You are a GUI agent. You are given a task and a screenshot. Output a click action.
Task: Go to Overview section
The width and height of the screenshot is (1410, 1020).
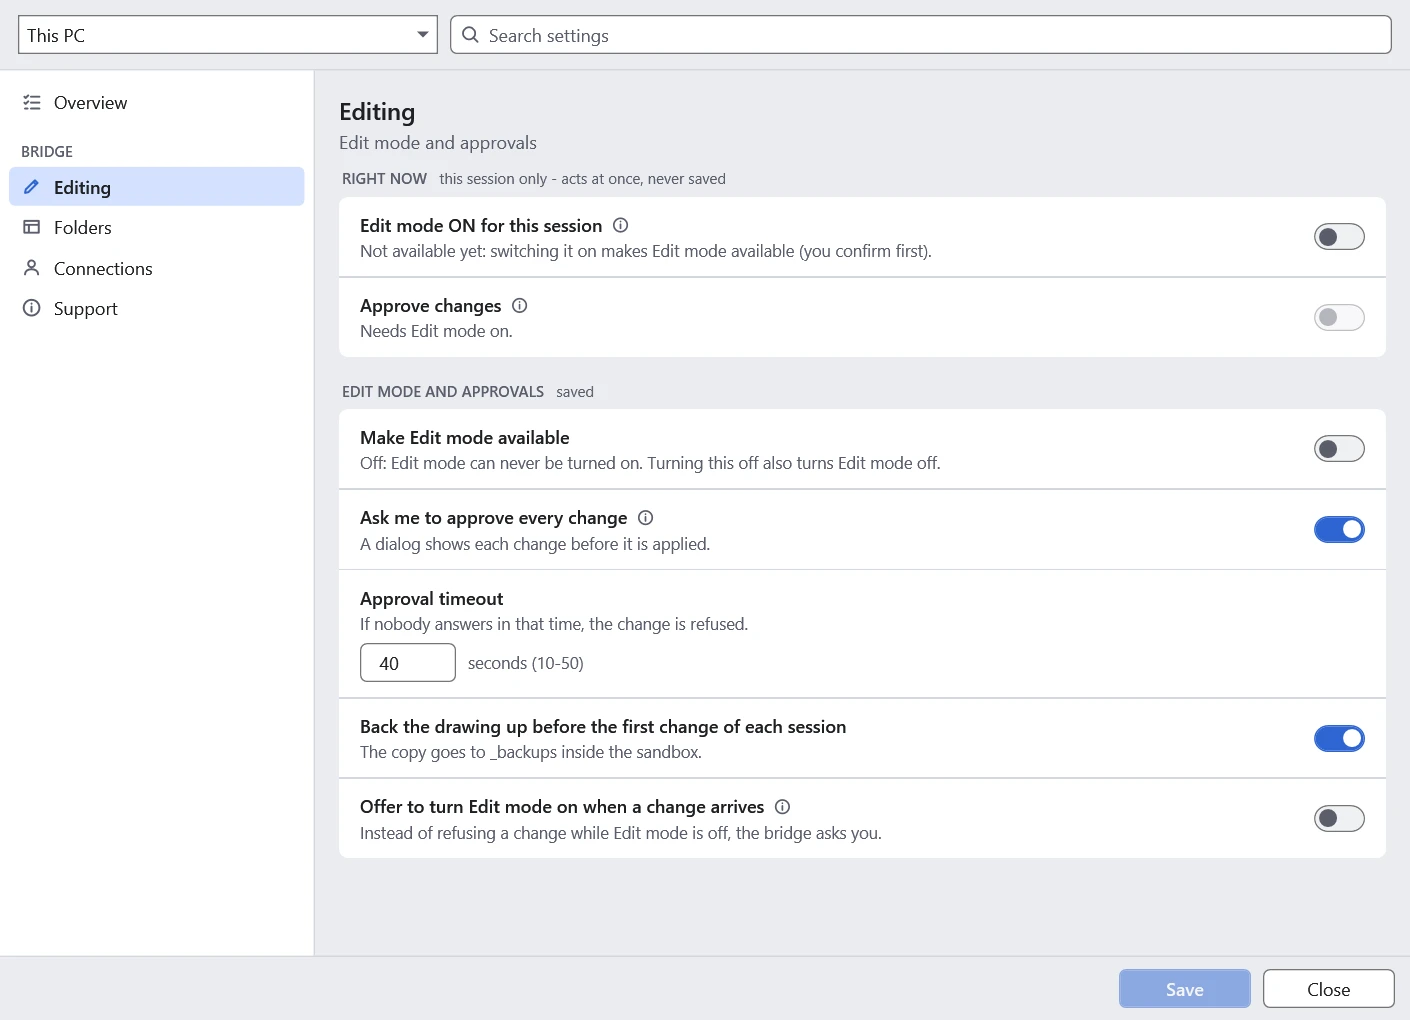click(157, 102)
